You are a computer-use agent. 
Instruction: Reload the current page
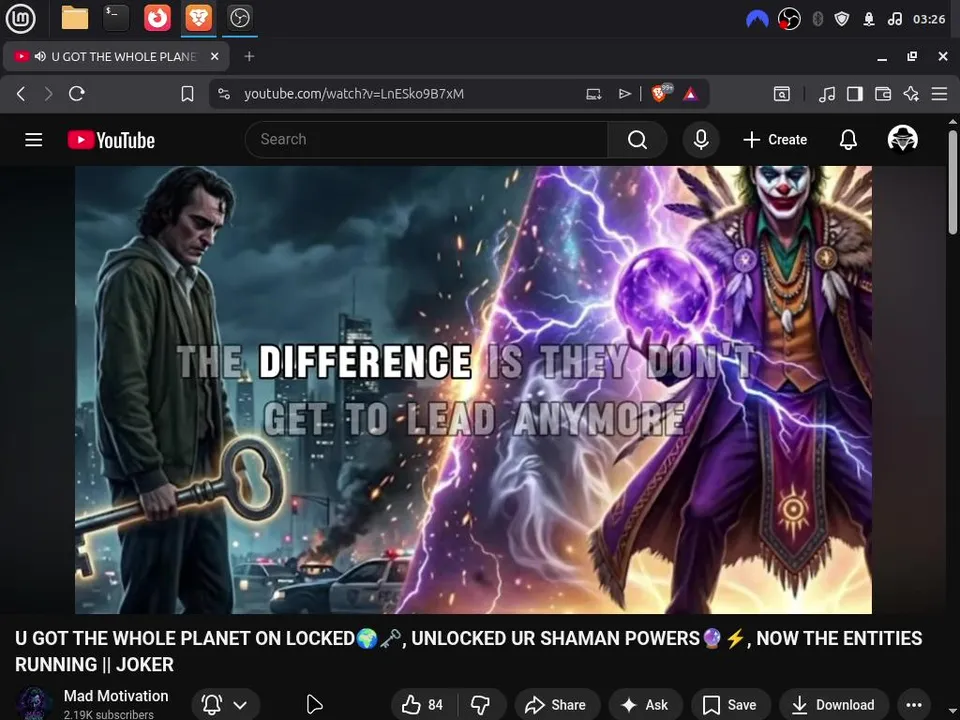77,94
